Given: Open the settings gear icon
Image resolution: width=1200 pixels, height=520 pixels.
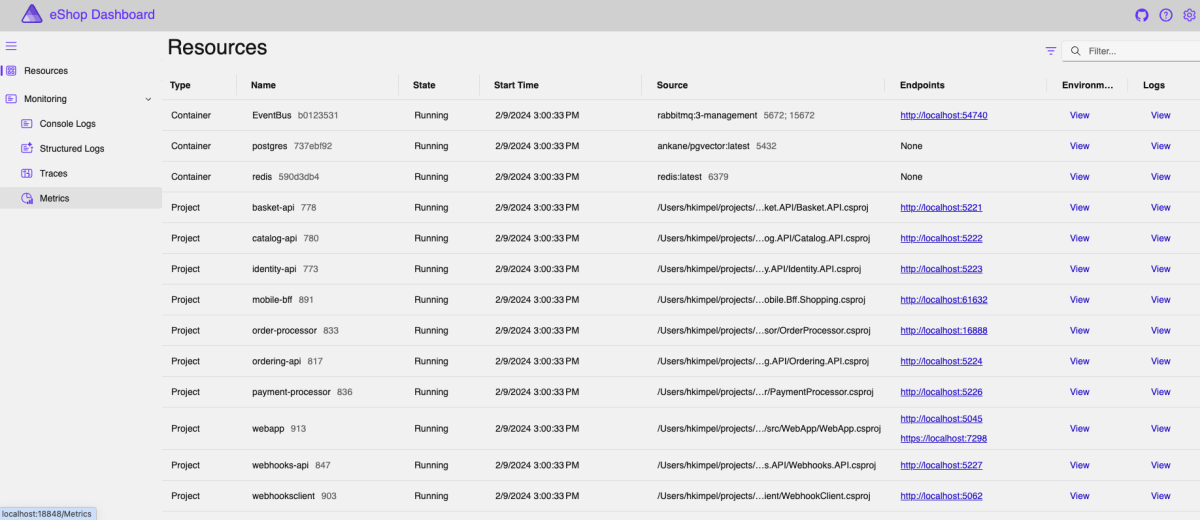Looking at the screenshot, I should pos(1189,15).
